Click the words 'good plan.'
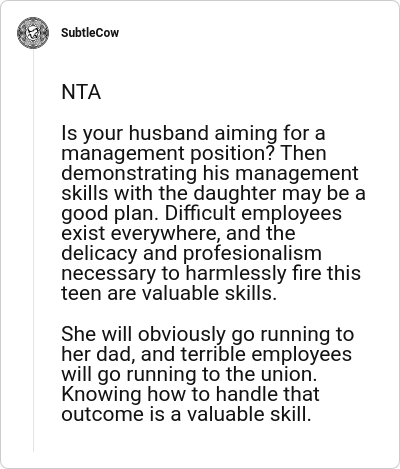The width and height of the screenshot is (400, 469). tap(110, 213)
